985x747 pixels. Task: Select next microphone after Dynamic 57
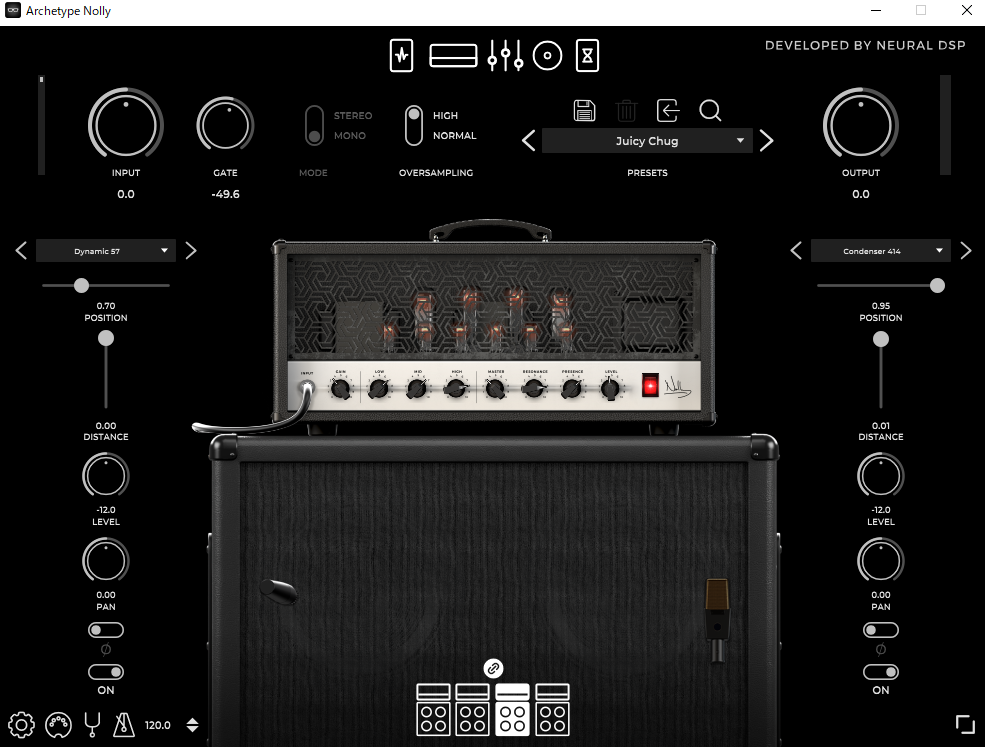191,251
